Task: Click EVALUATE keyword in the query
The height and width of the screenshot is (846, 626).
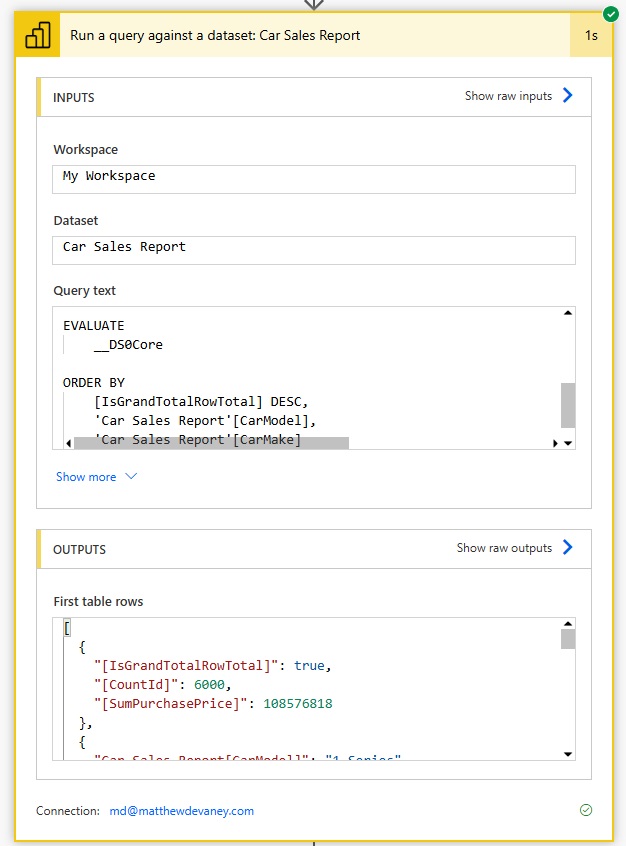Action: [x=93, y=326]
